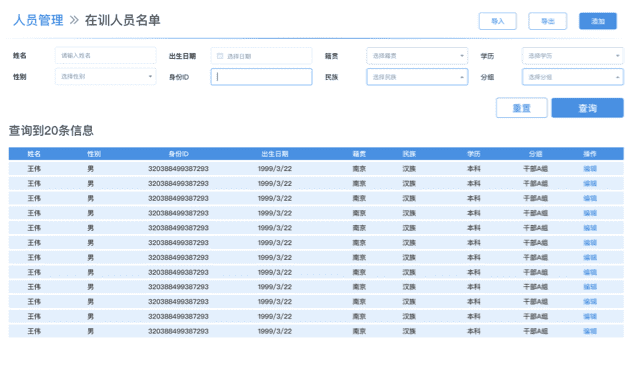This screenshot has width=638, height=376.
Task: Click 编辑 in the last visible row
Action: (590, 331)
